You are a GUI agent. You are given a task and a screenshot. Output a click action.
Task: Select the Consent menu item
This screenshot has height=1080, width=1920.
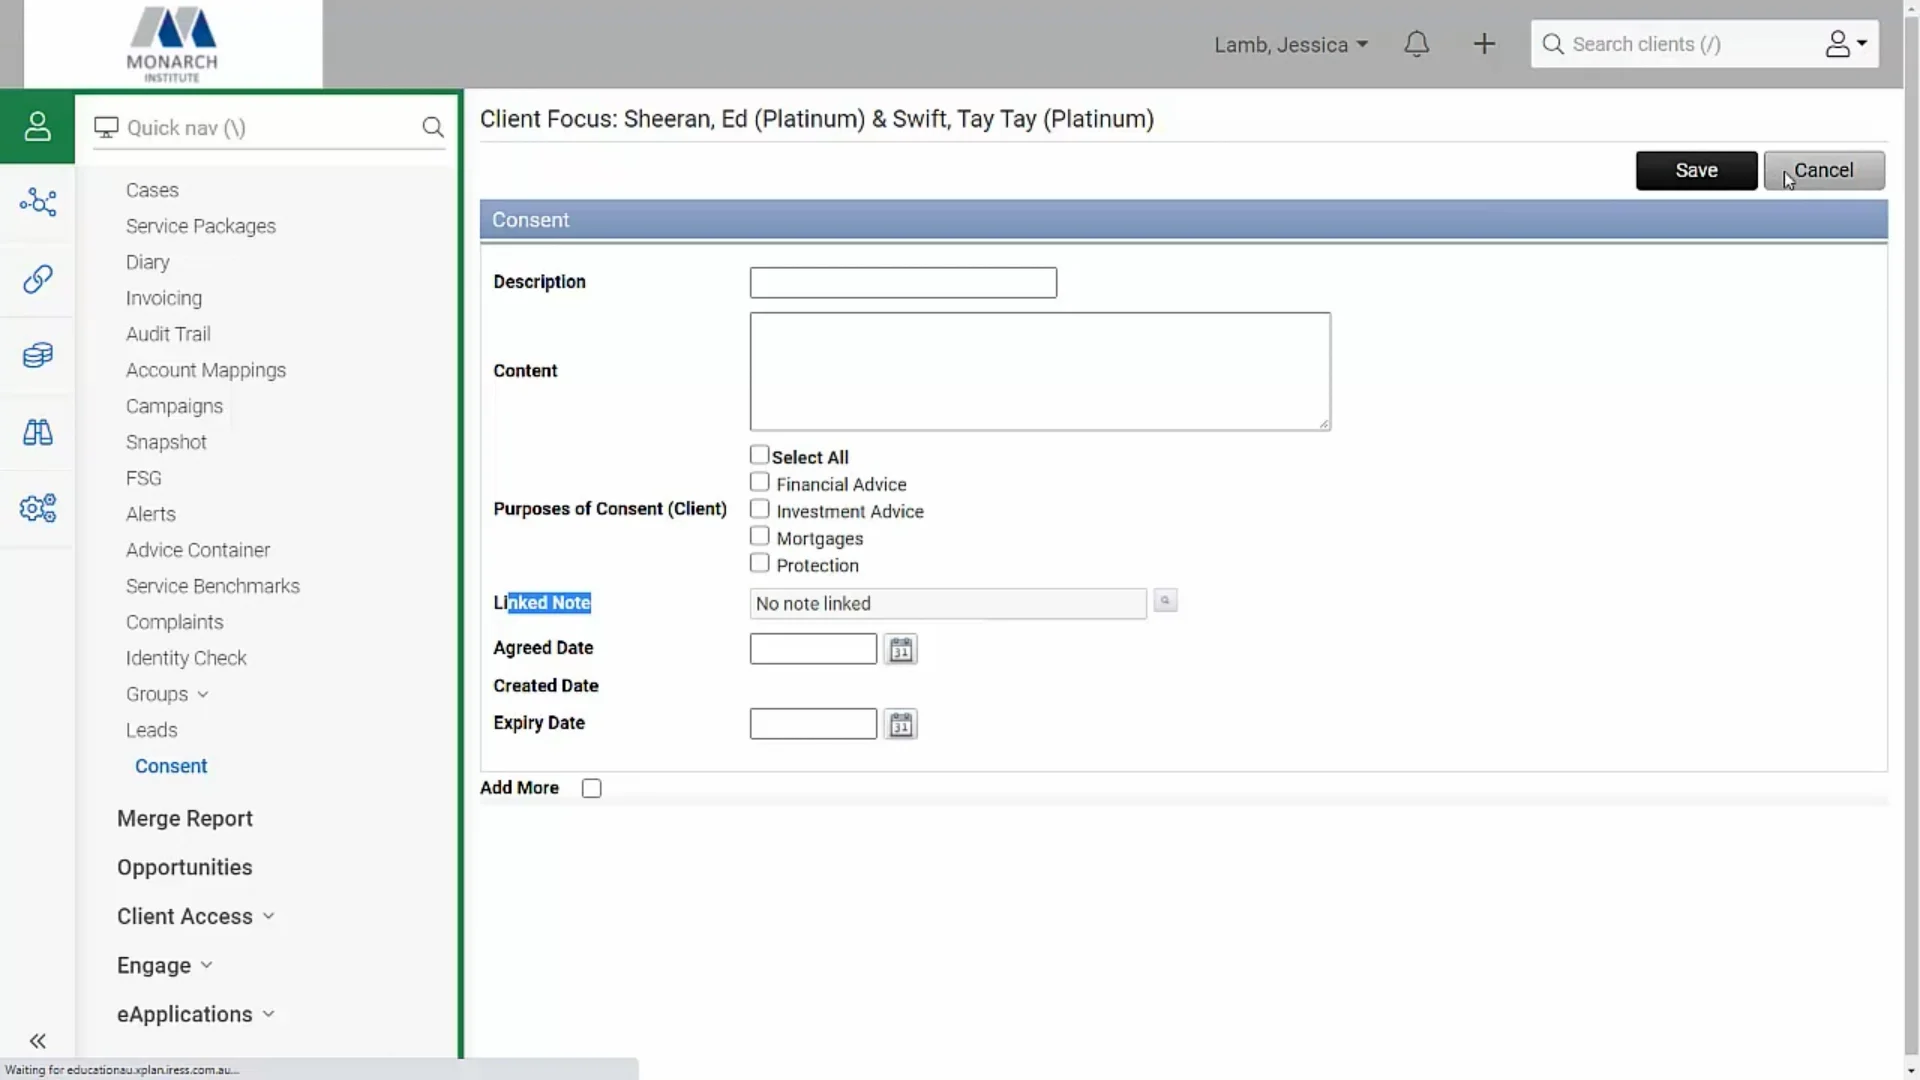(x=171, y=766)
